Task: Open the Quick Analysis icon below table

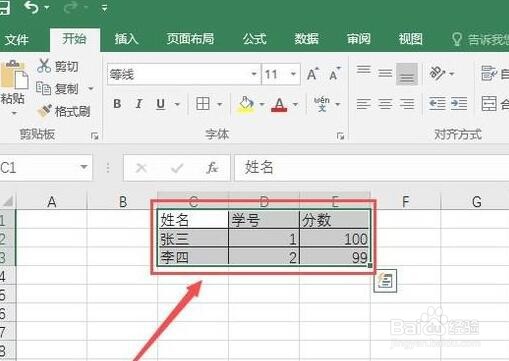Action: pos(385,281)
